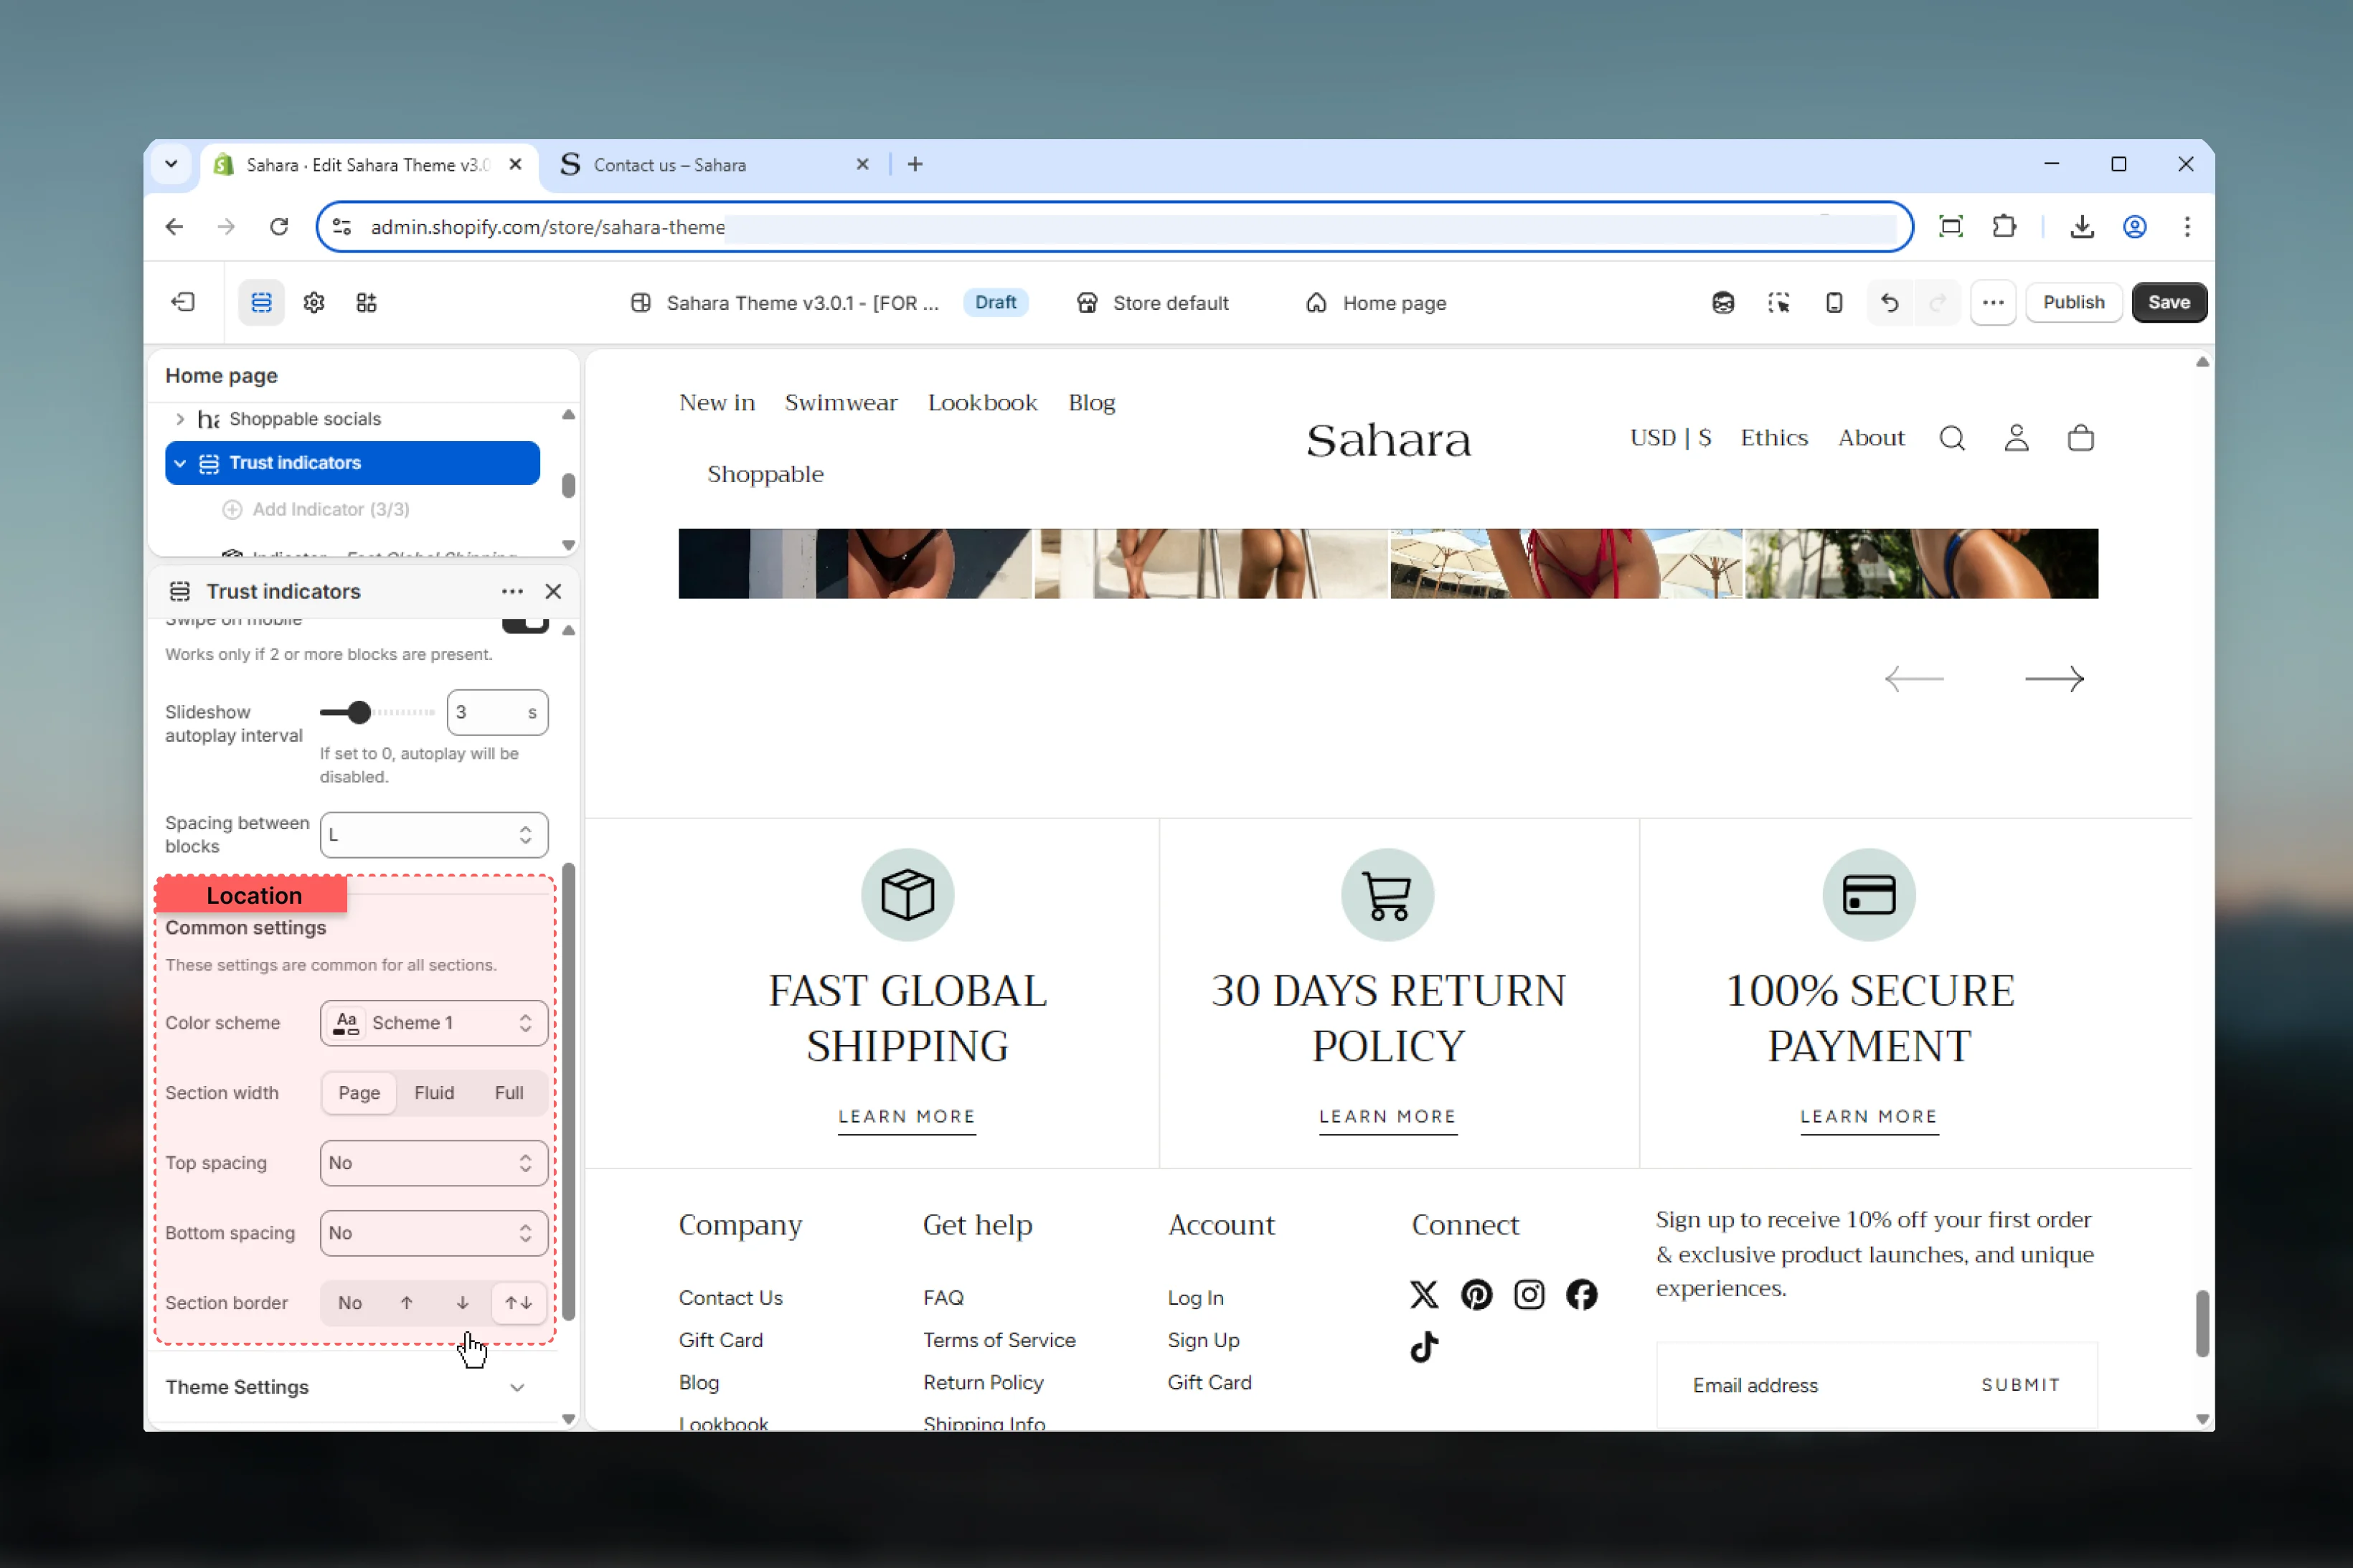Set Section border to top arrow
This screenshot has height=1568, width=2353.
(x=406, y=1302)
